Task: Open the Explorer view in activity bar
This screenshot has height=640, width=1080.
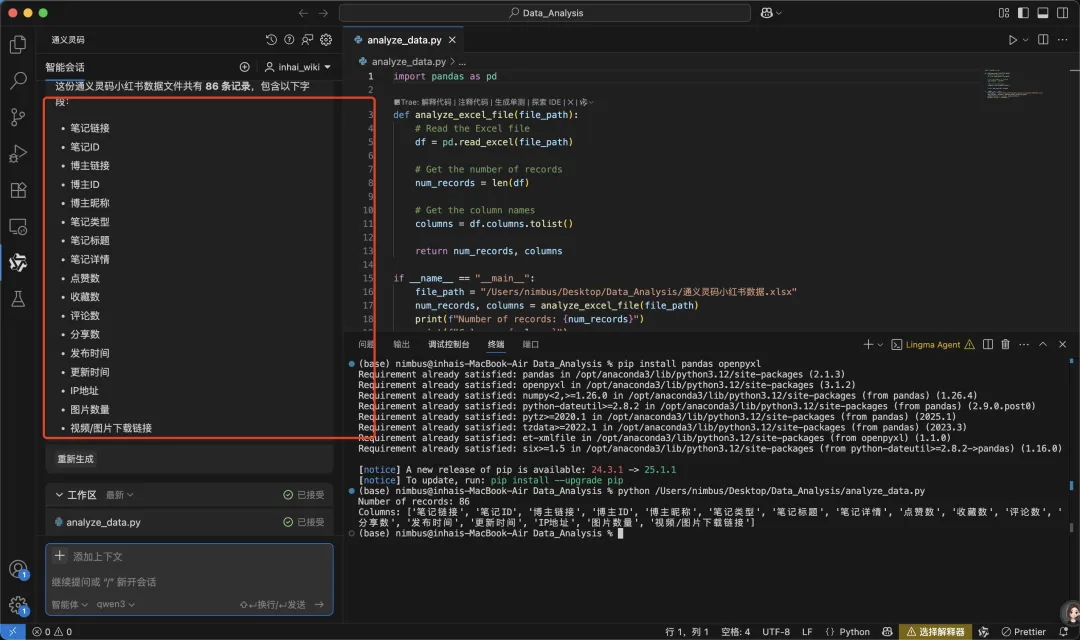Action: 17,44
